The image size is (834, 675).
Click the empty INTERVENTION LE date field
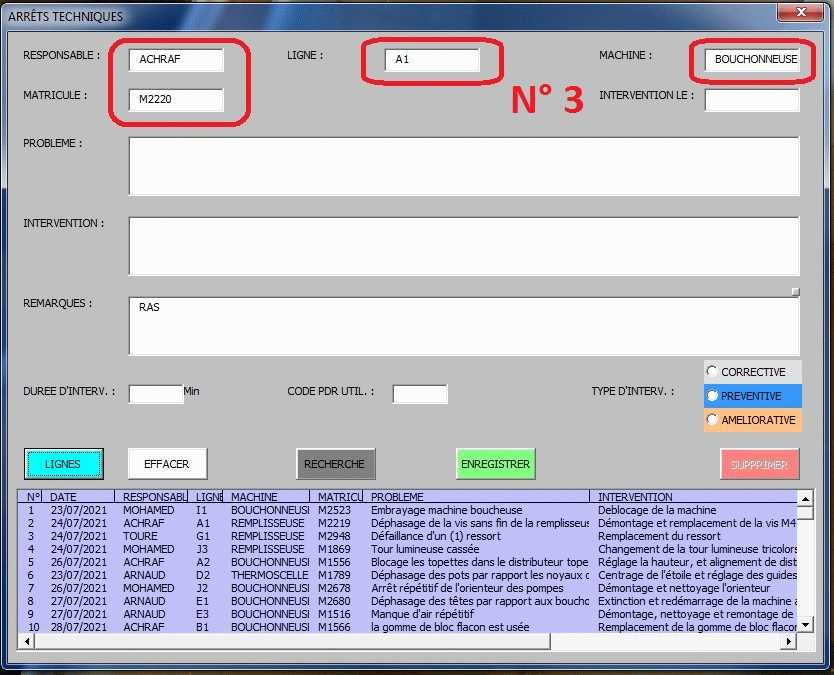pyautogui.click(x=751, y=100)
